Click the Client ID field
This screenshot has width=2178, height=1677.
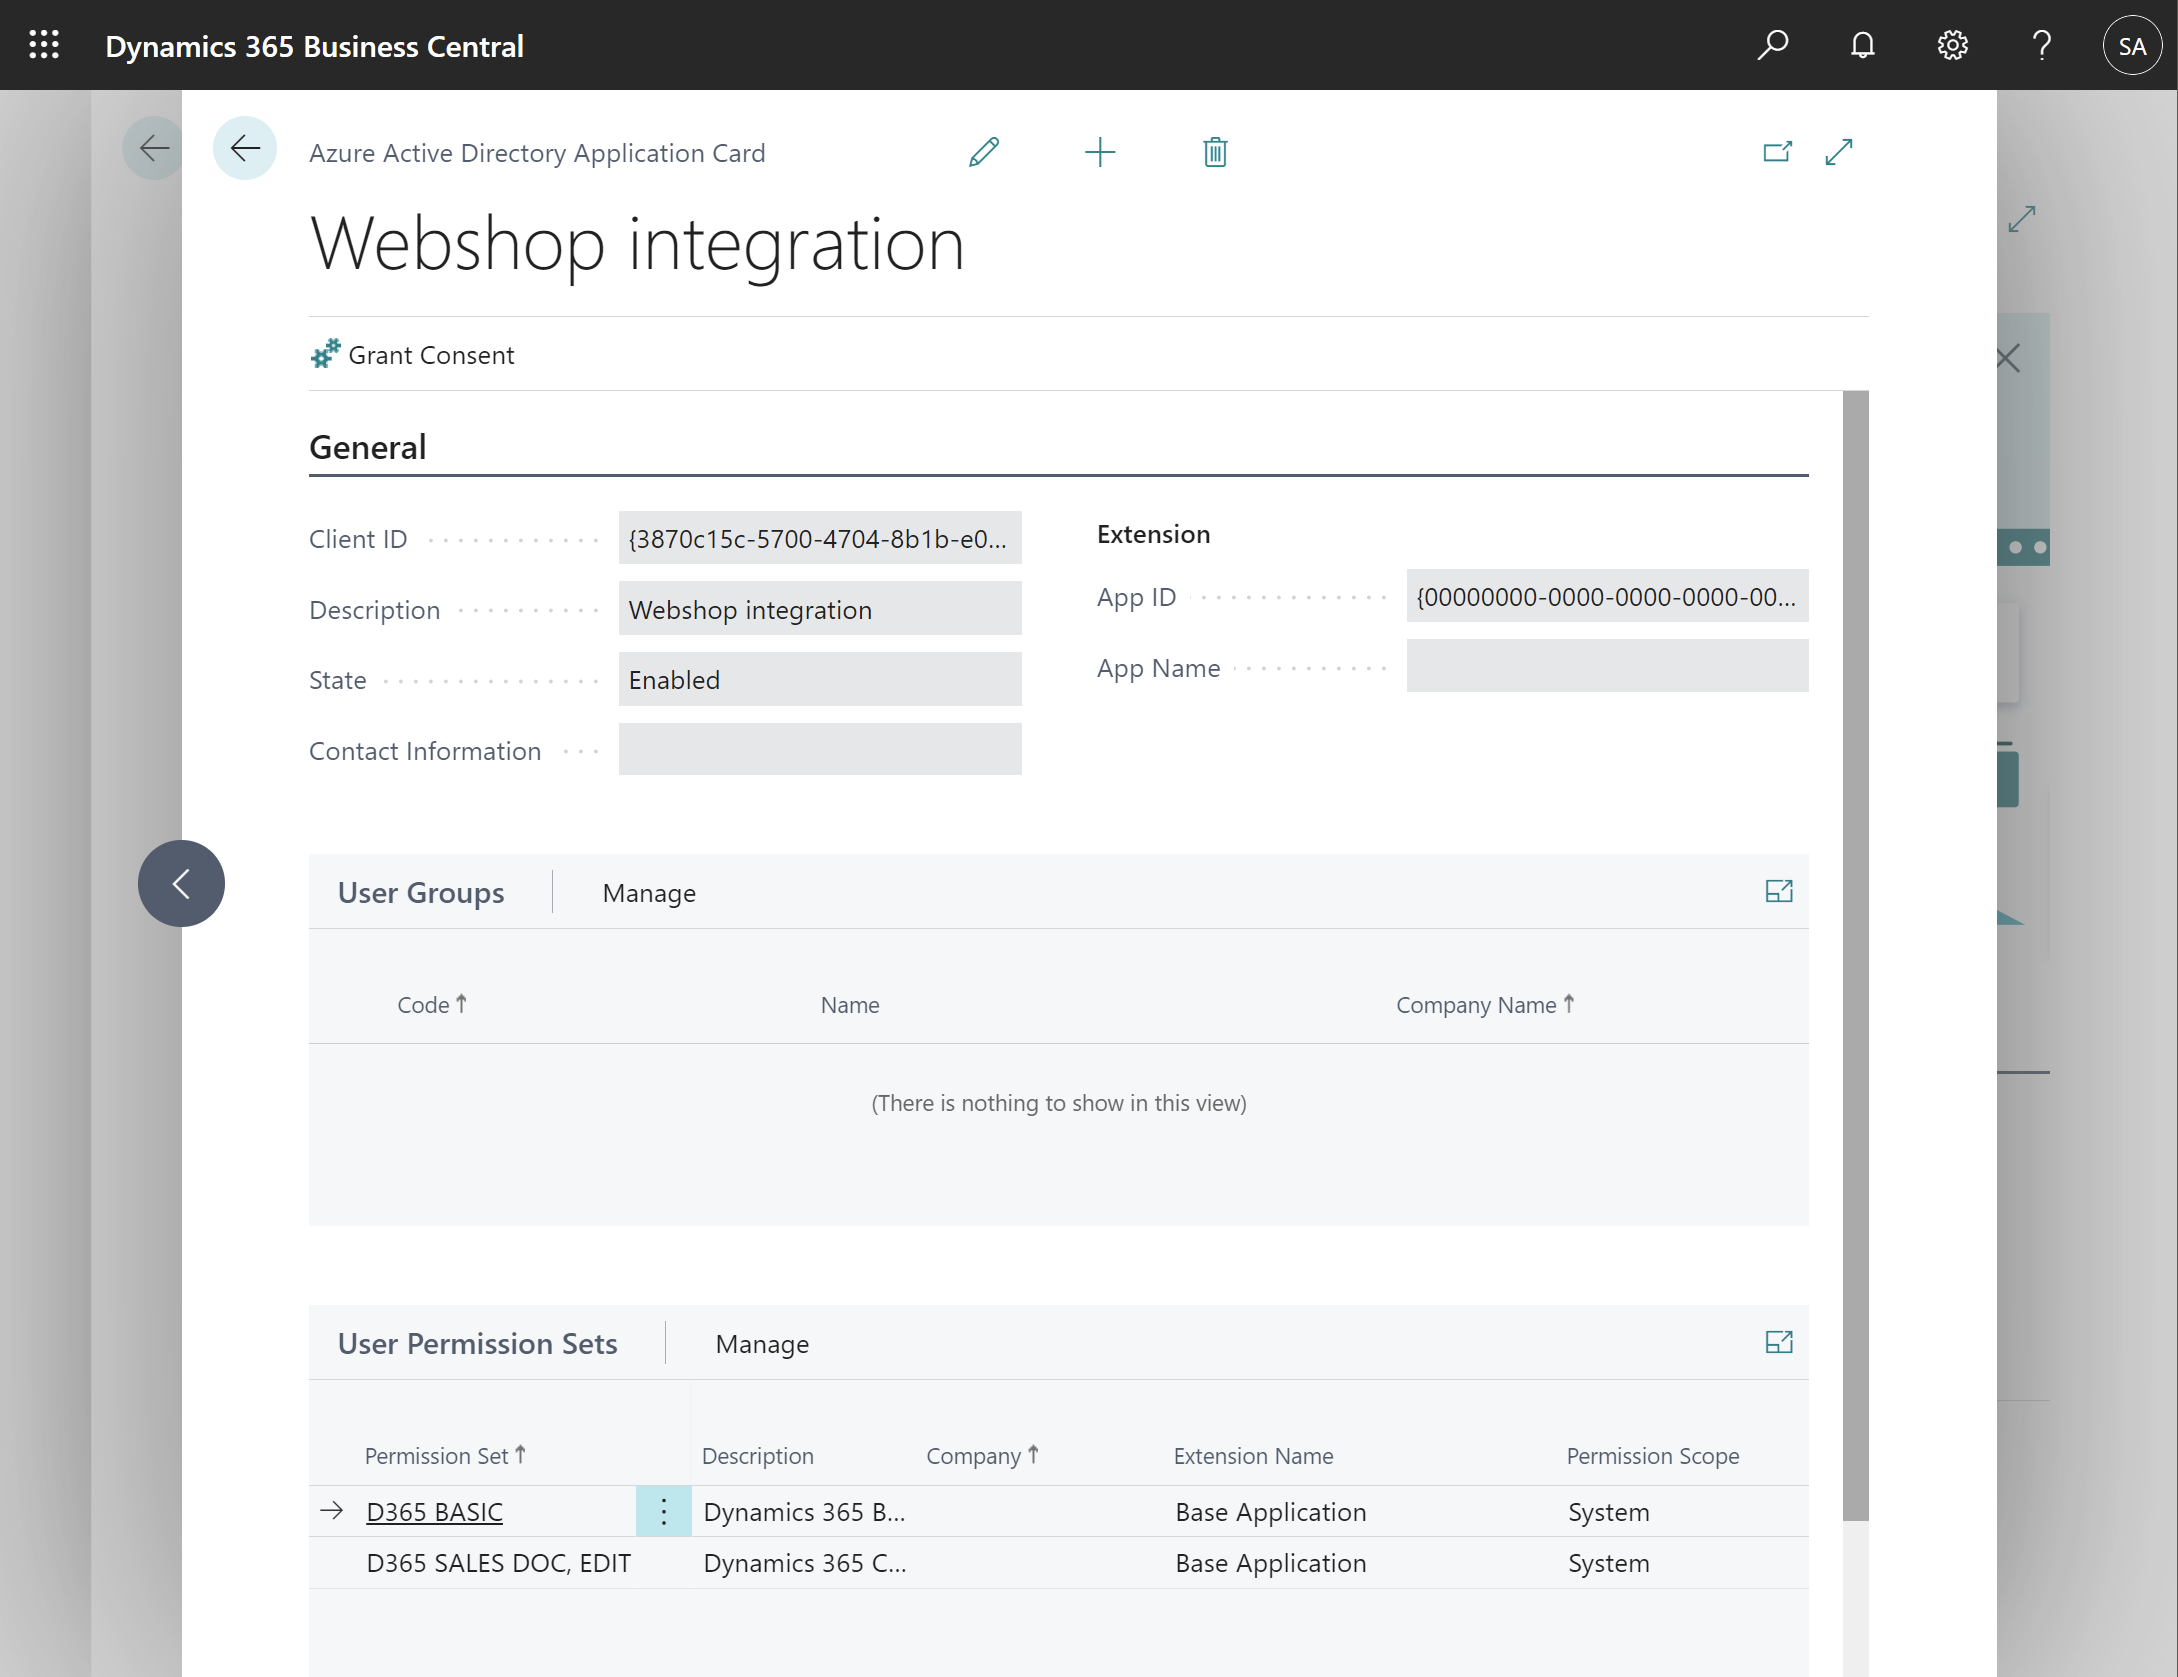pyautogui.click(x=820, y=538)
